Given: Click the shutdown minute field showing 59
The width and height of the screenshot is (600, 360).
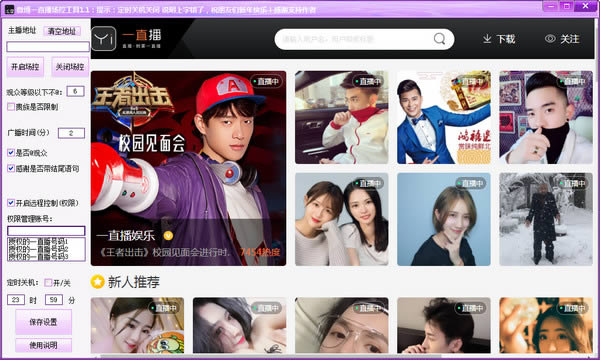Looking at the screenshot, I should [54, 300].
